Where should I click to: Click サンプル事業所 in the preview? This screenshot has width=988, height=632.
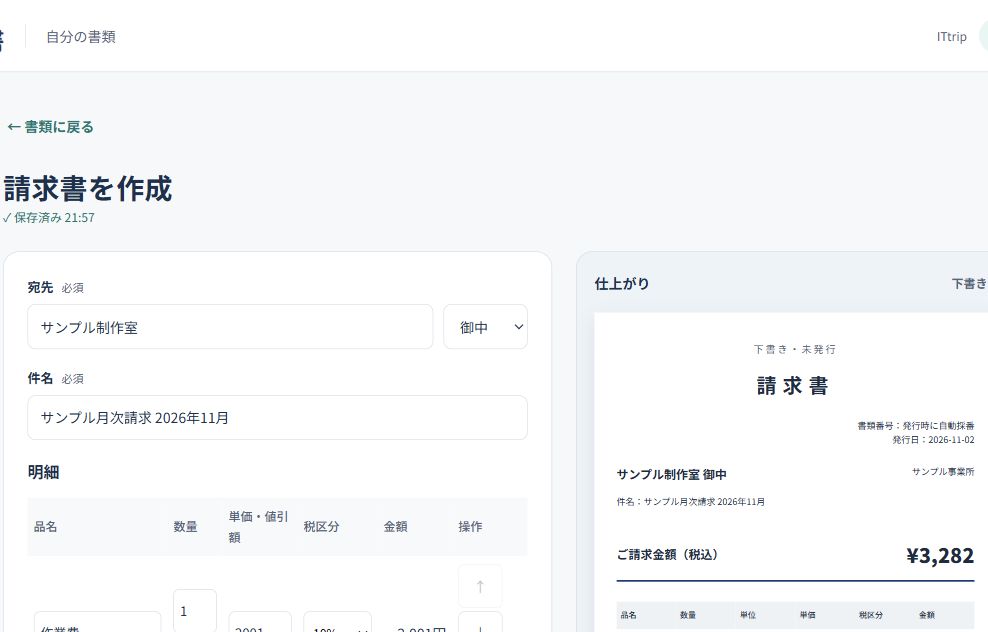[943, 472]
